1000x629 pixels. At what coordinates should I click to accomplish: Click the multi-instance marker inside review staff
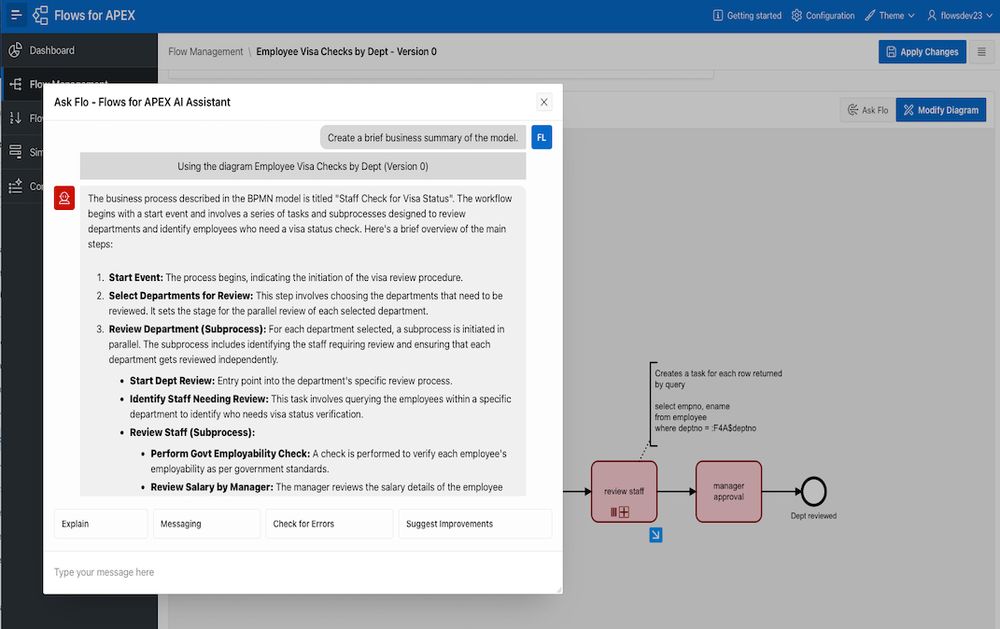(614, 512)
